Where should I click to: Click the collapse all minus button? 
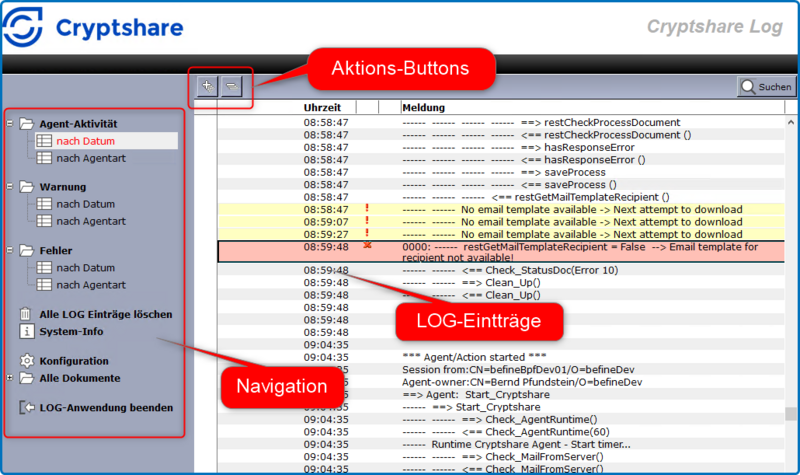point(232,86)
